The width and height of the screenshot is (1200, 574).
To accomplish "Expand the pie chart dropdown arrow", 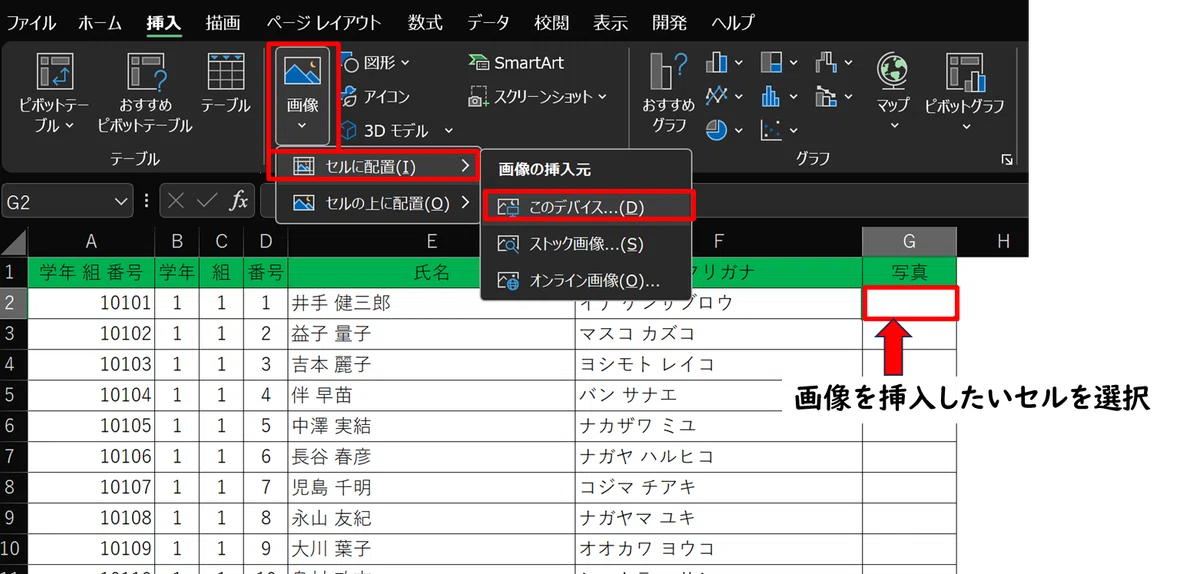I will point(738,131).
